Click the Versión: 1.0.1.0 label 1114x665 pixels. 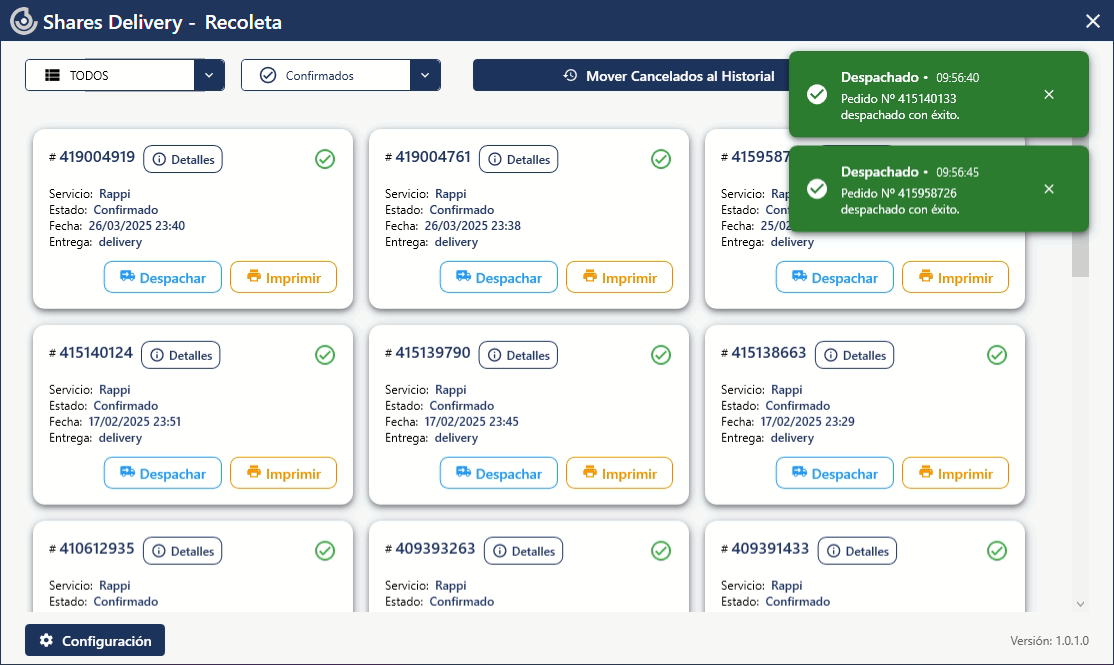click(x=1049, y=641)
